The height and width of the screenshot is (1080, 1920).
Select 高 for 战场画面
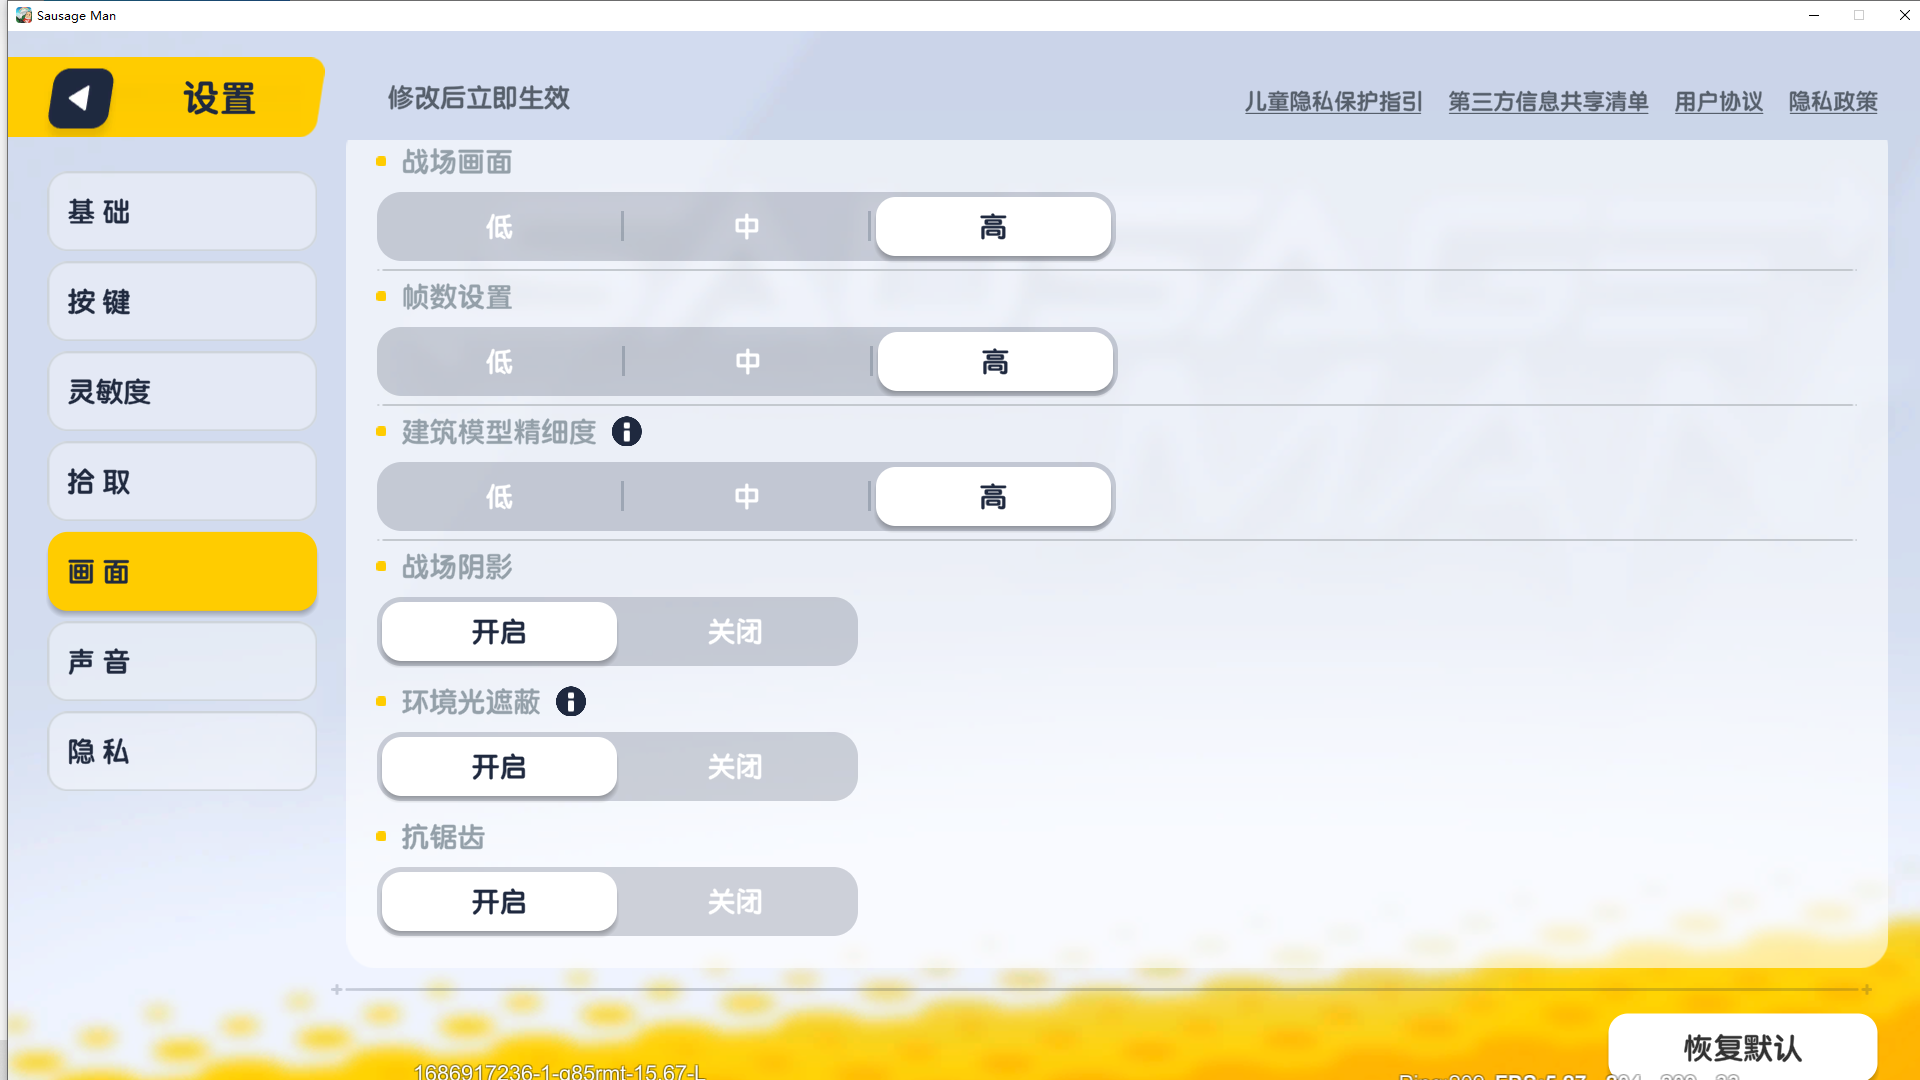[x=993, y=227]
